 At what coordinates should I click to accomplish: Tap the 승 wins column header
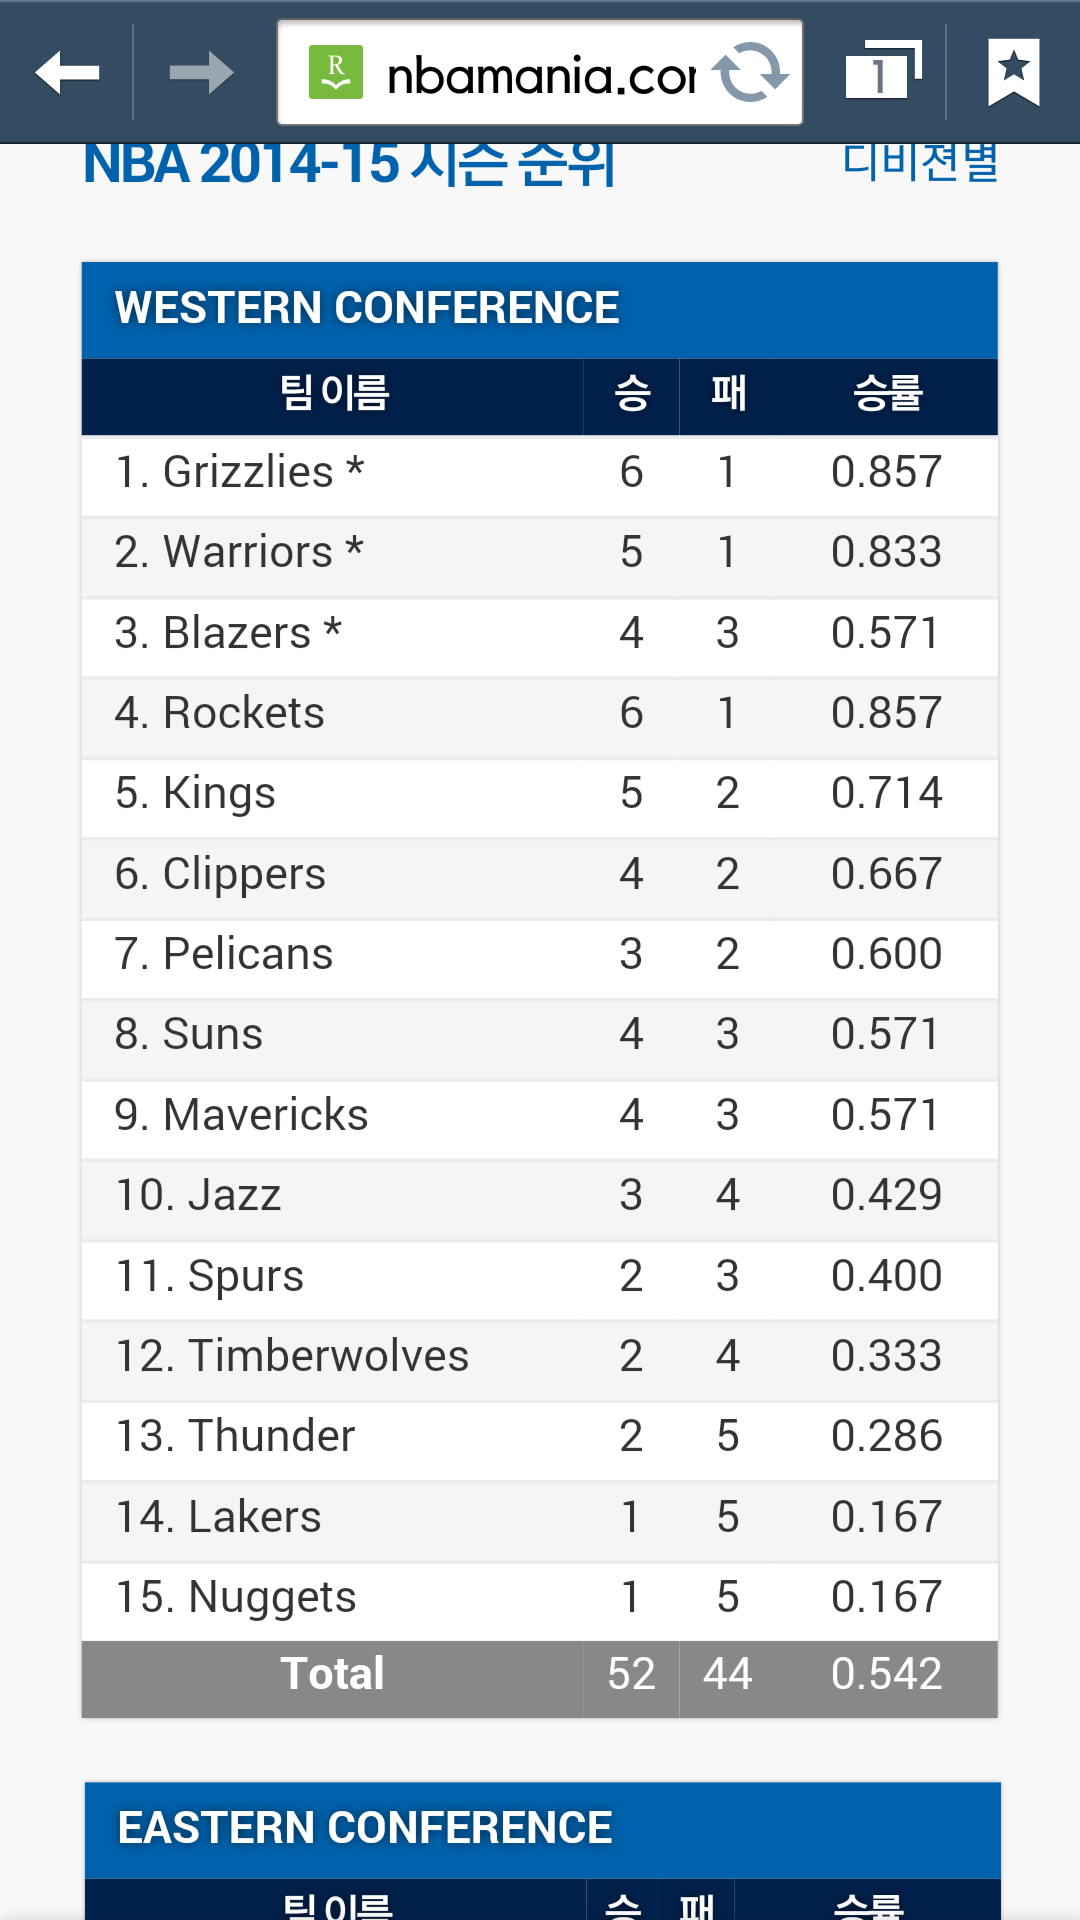(631, 393)
